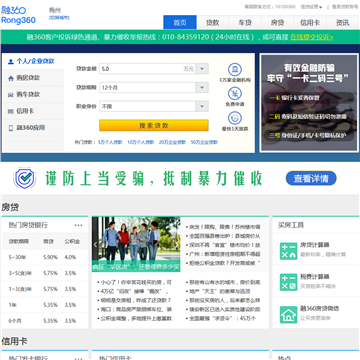Open the 热门房贷银行 three-dots more menu
Viewport: 360px width, 360px height.
pos(78,225)
